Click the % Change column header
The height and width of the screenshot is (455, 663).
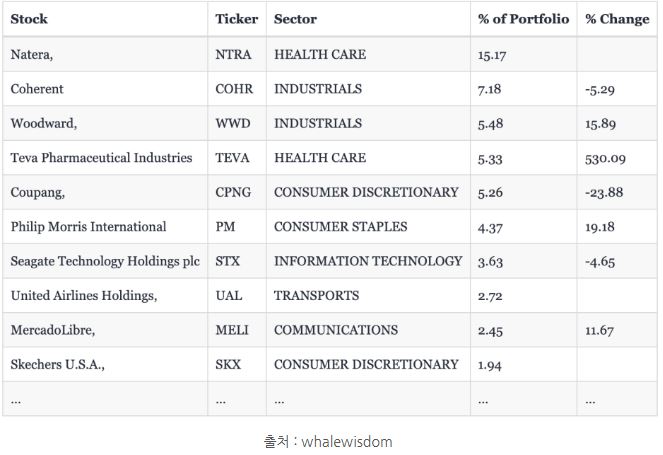[x=617, y=19]
